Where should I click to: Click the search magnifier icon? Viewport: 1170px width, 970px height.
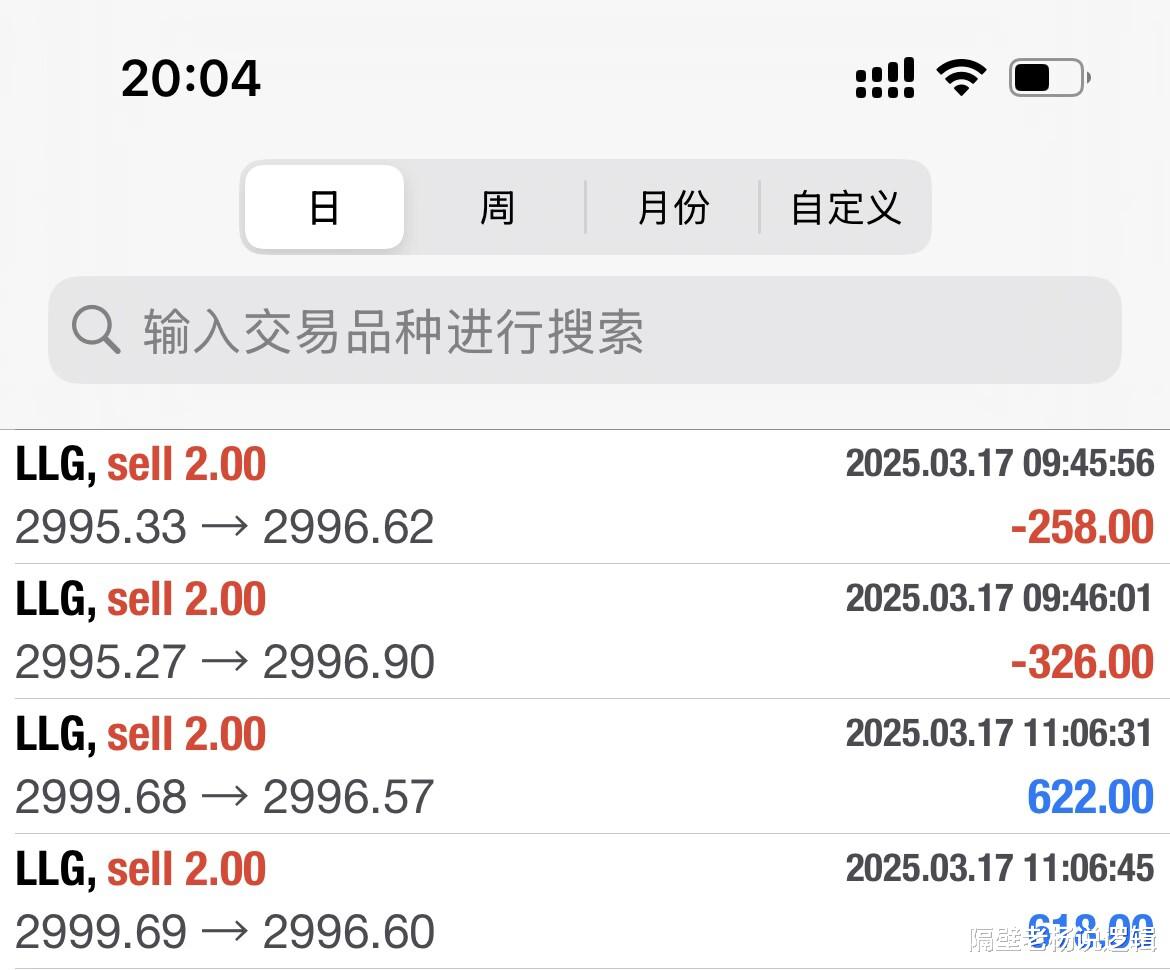click(96, 330)
